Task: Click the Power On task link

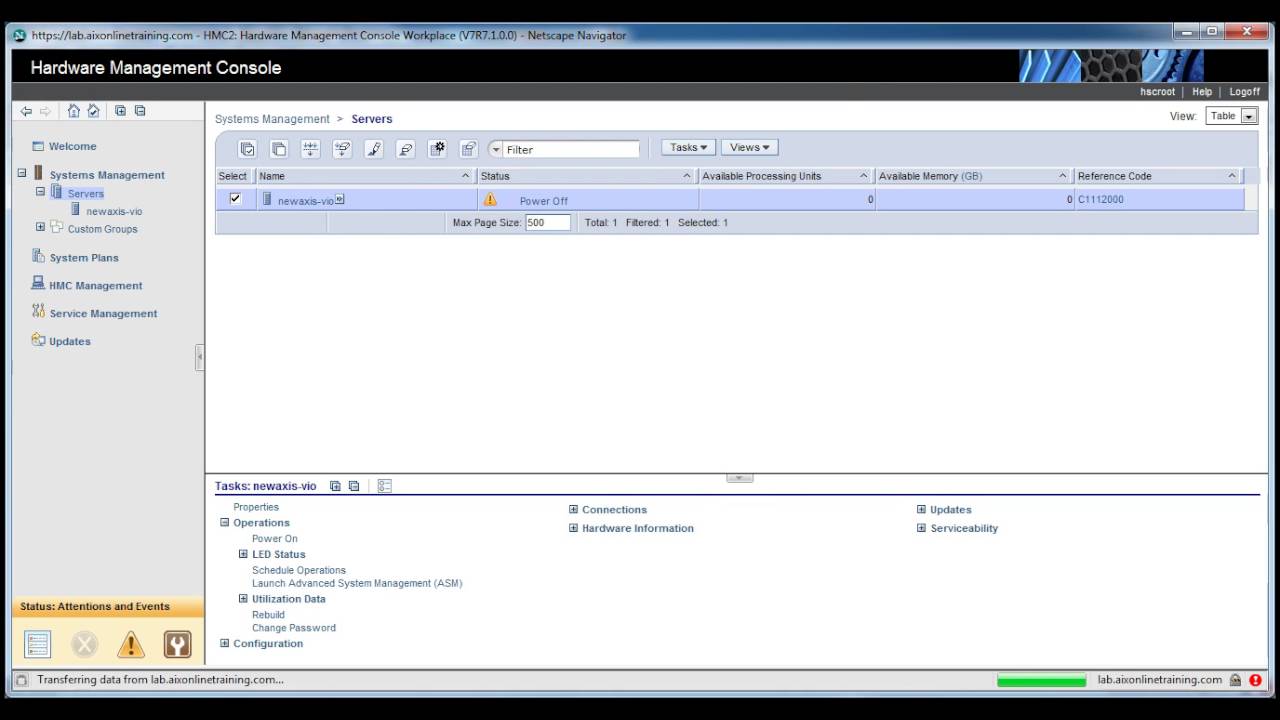Action: pyautogui.click(x=275, y=539)
